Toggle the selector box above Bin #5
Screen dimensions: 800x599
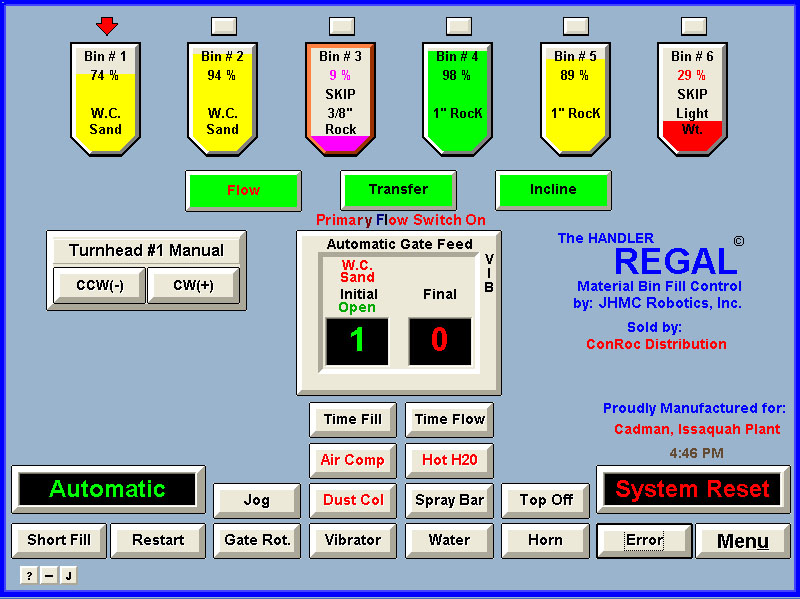576,26
